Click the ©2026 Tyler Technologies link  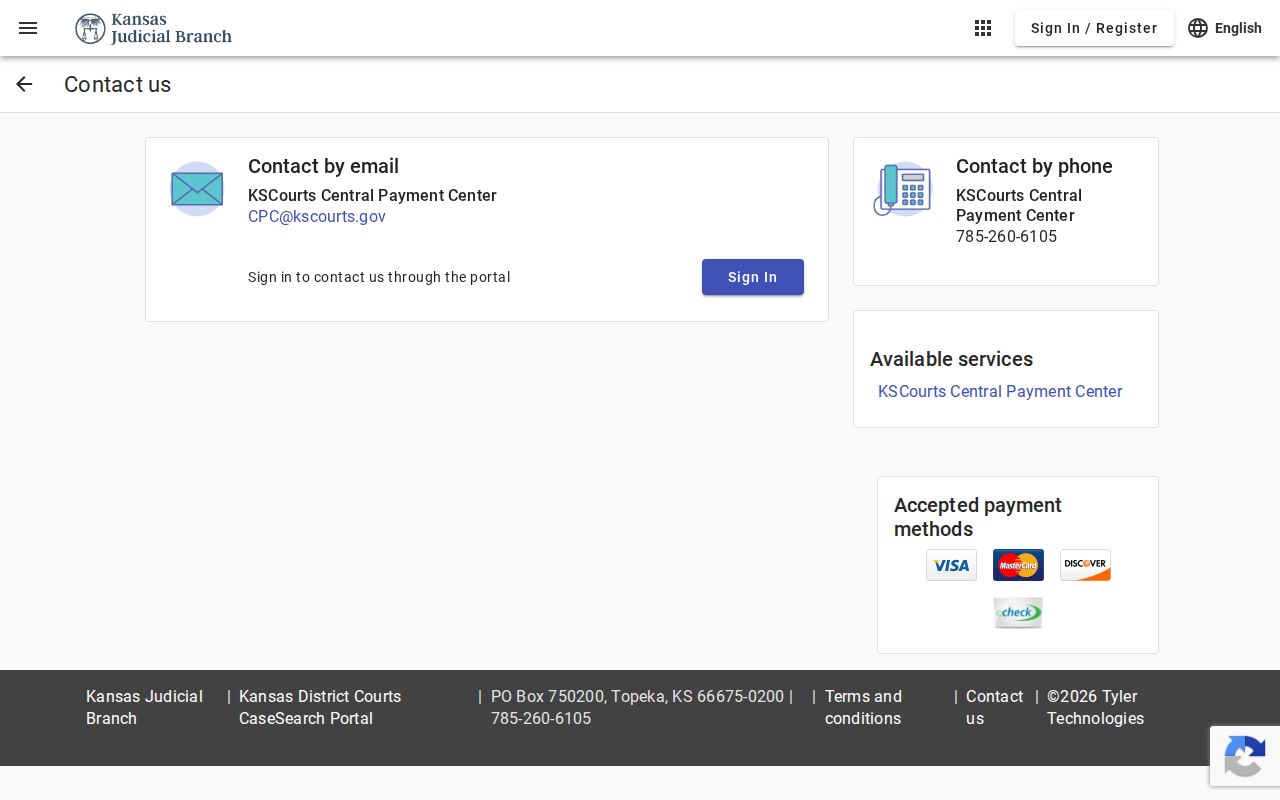tap(1095, 707)
